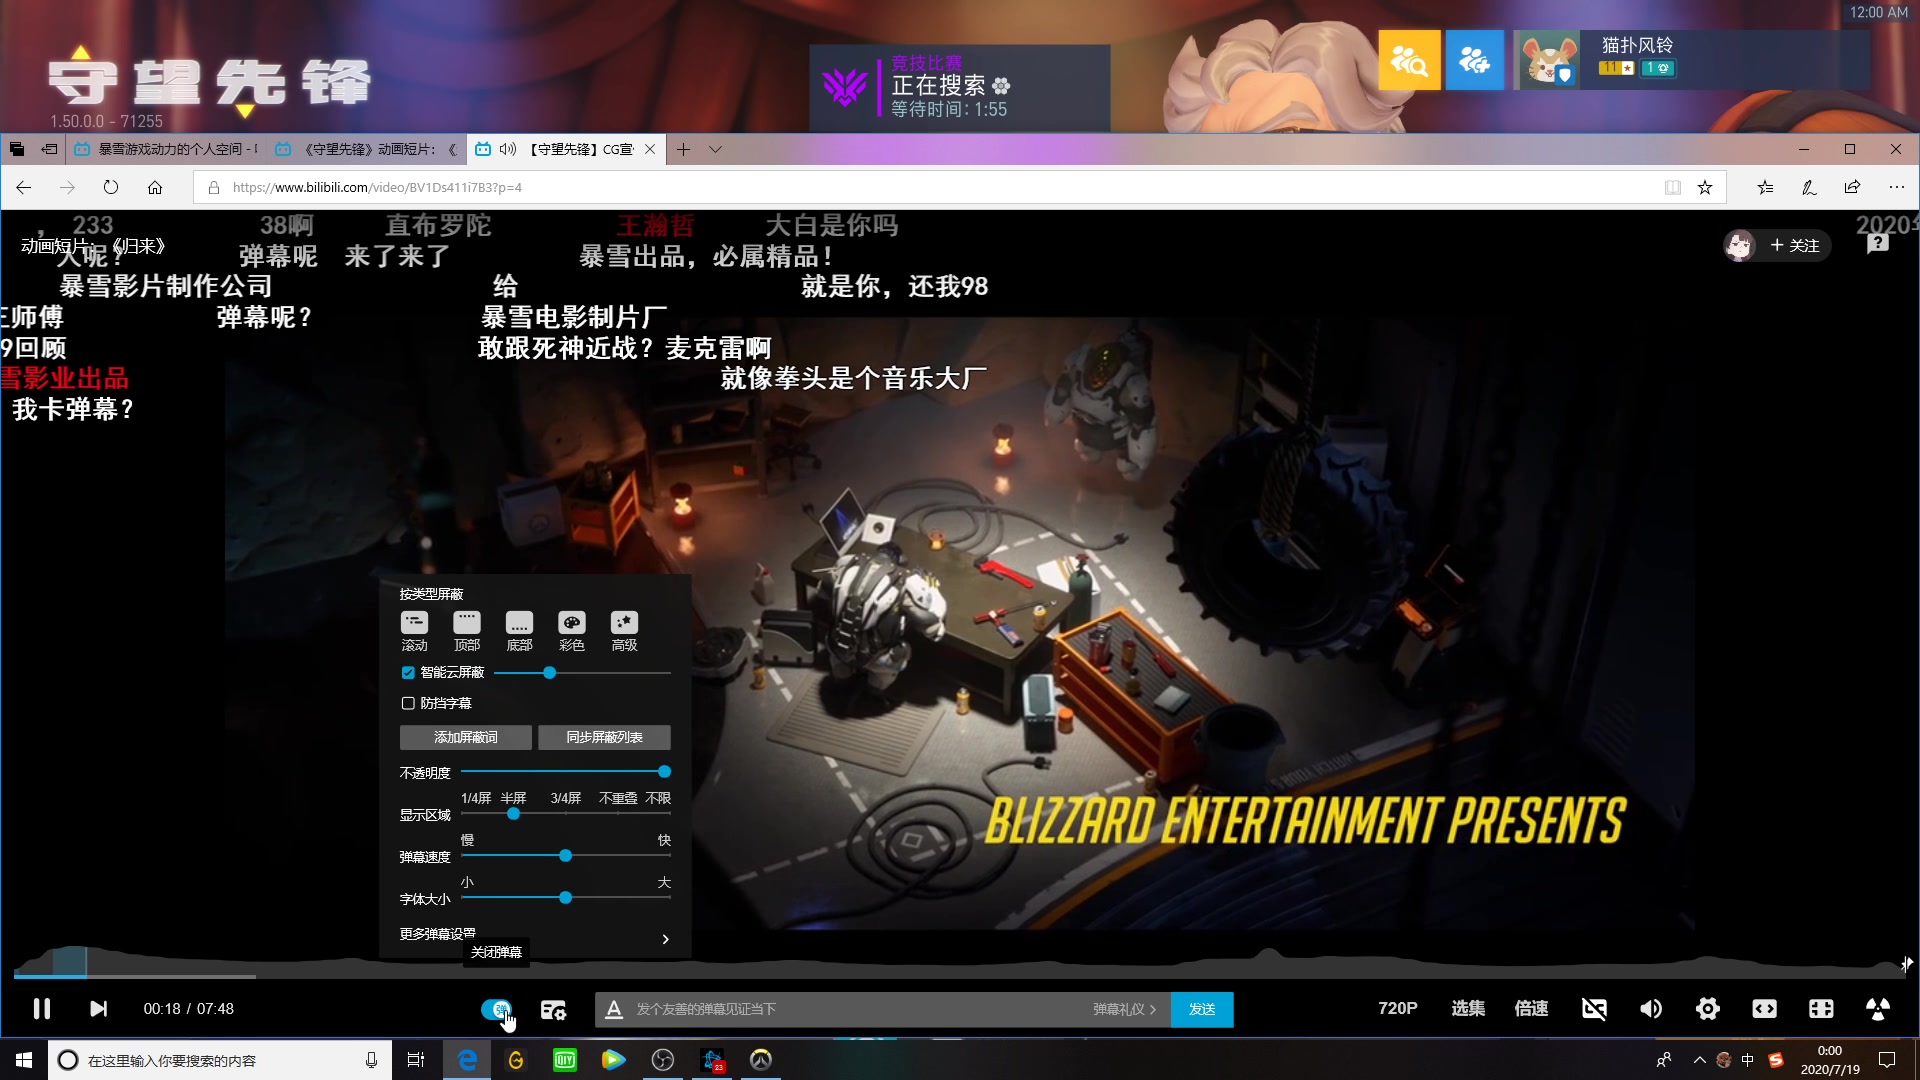The image size is (1920, 1080).
Task: Block 彩色 colored danmaku type
Action: coord(572,631)
